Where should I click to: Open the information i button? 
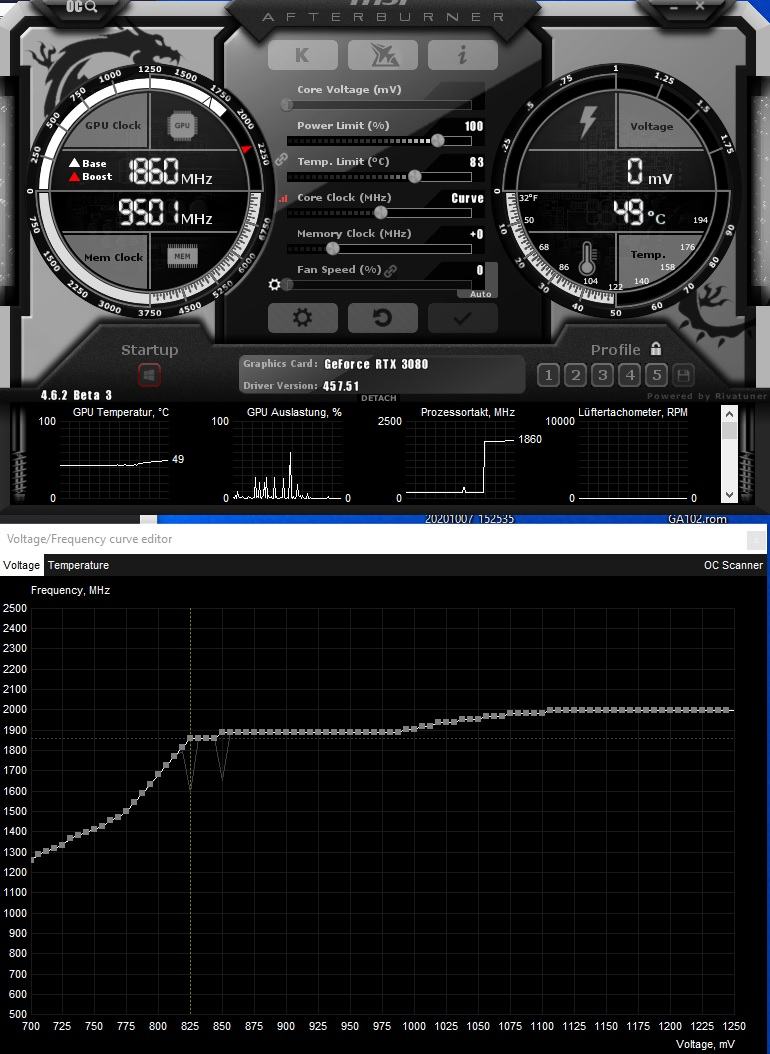462,55
